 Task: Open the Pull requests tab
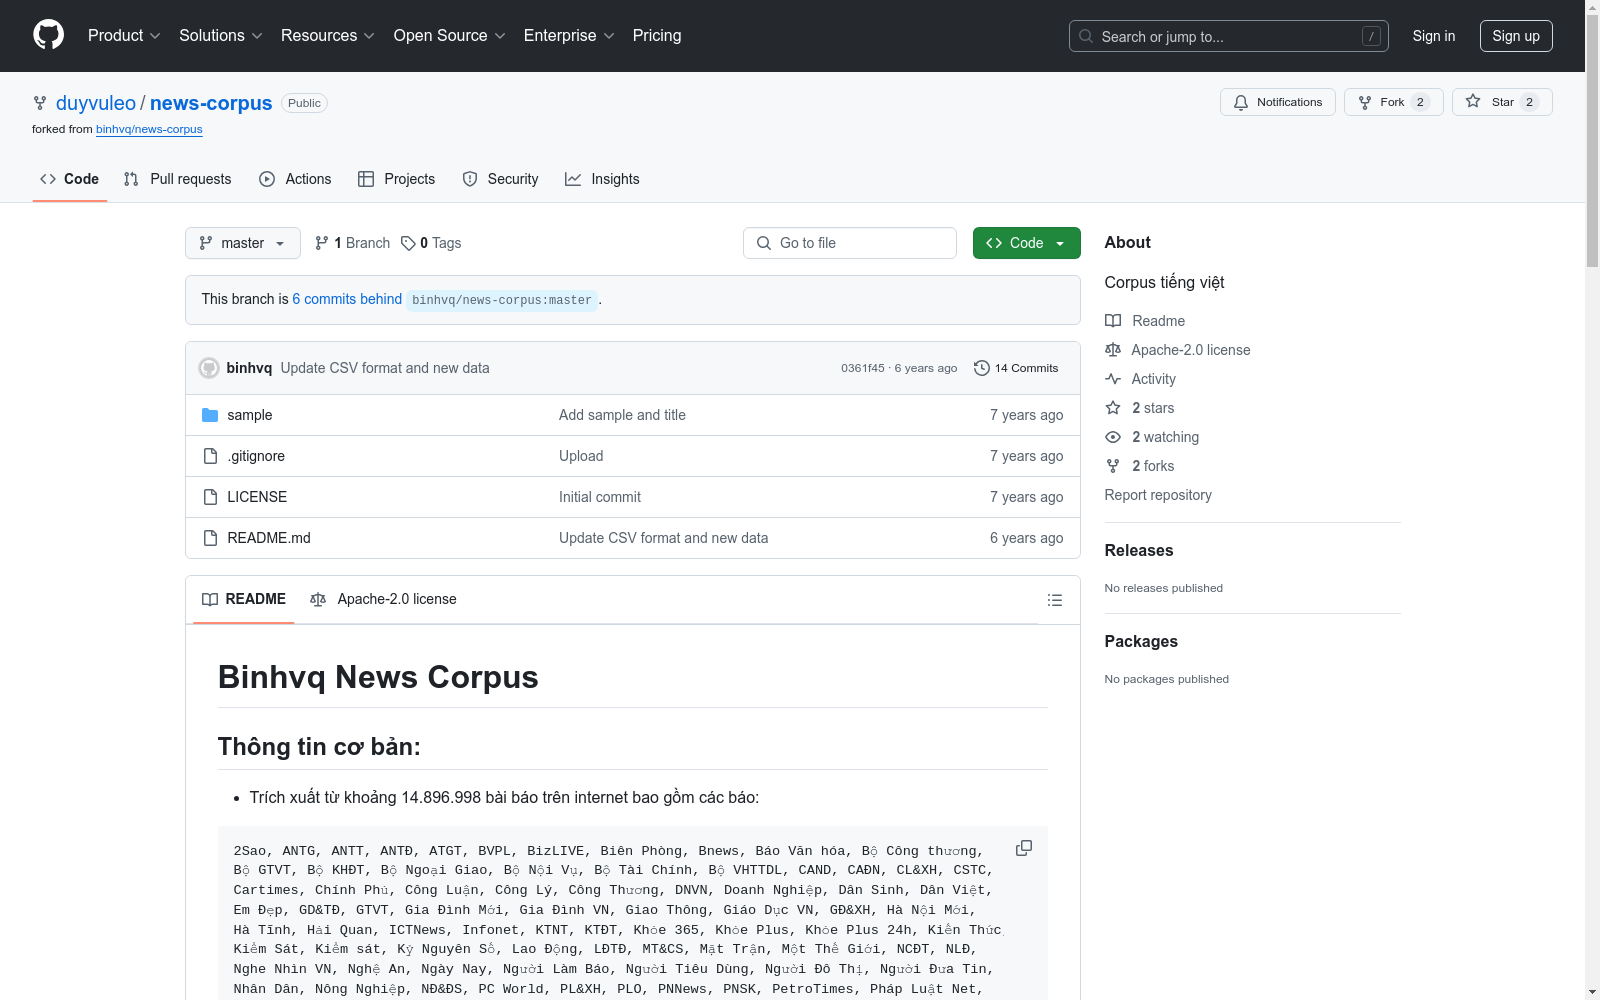pyautogui.click(x=177, y=179)
